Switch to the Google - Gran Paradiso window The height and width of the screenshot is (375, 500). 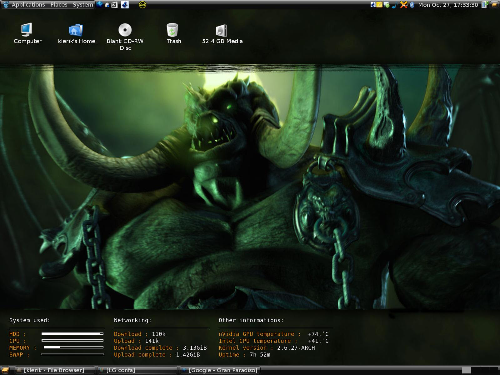219,370
